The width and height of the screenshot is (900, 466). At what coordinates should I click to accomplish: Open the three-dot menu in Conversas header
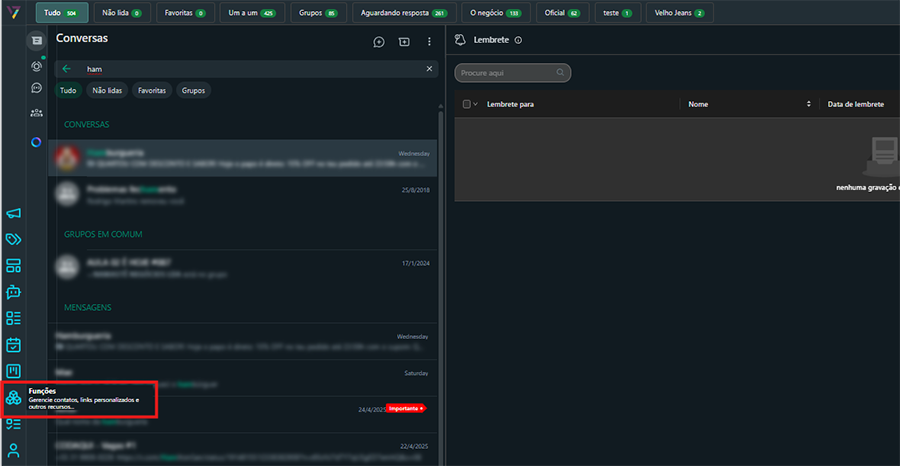click(x=429, y=42)
